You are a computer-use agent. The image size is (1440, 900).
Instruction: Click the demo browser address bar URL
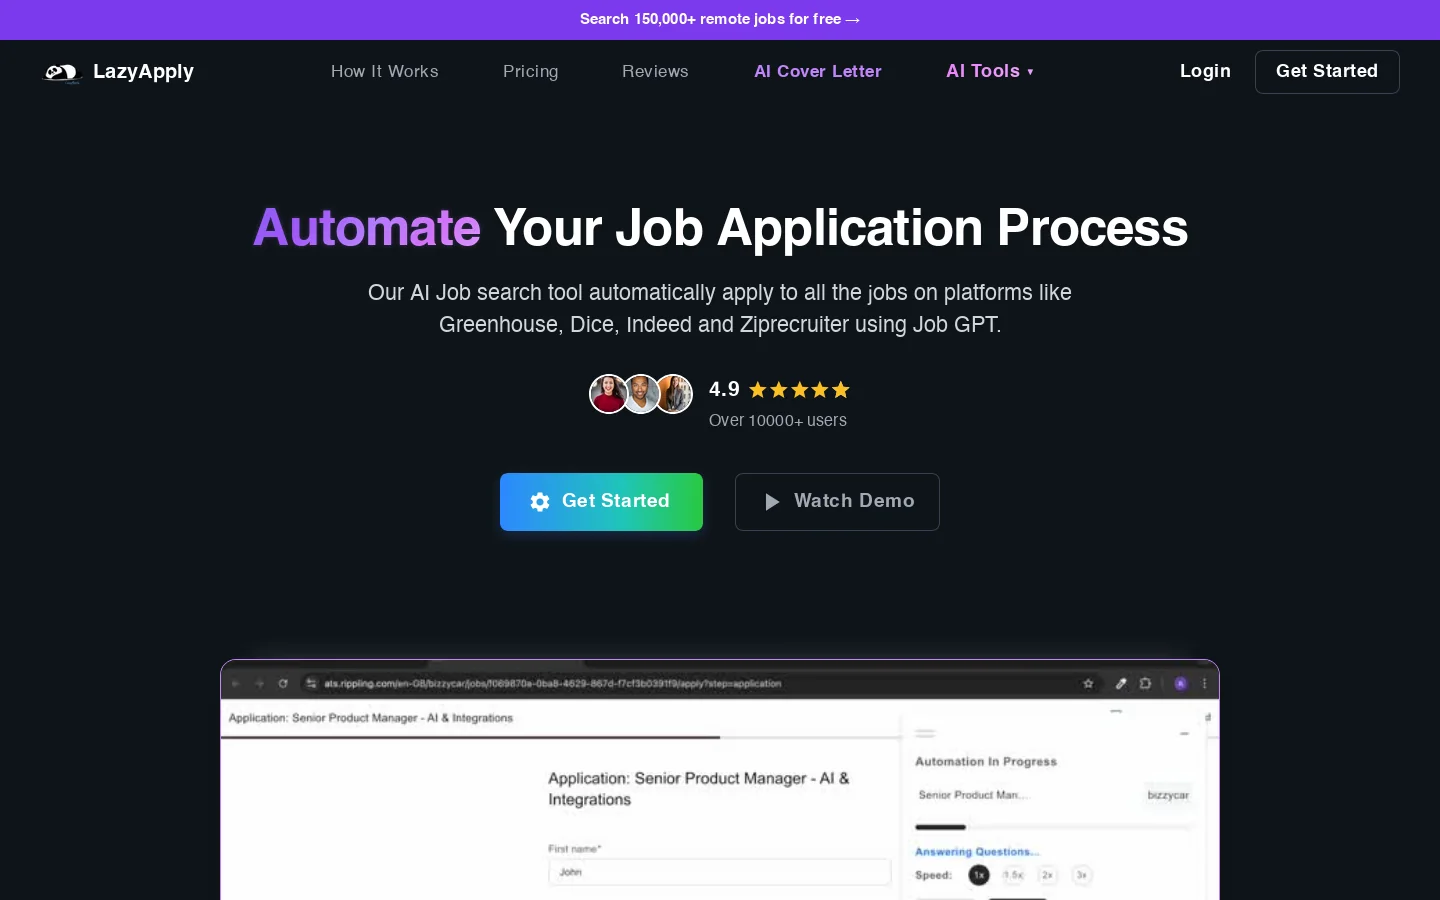[x=552, y=684]
